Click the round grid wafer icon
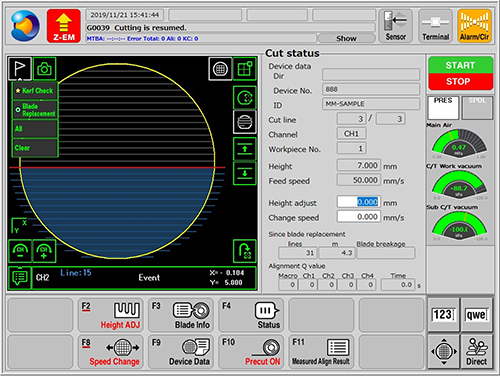 pos(220,69)
